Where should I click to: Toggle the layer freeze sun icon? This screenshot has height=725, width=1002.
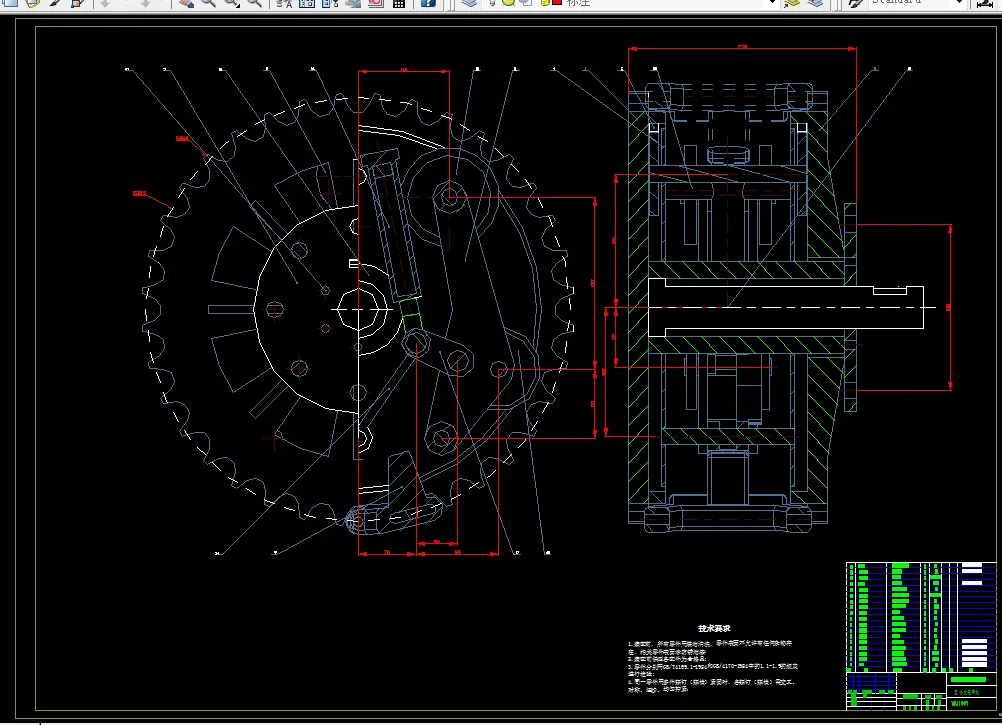pos(509,3)
